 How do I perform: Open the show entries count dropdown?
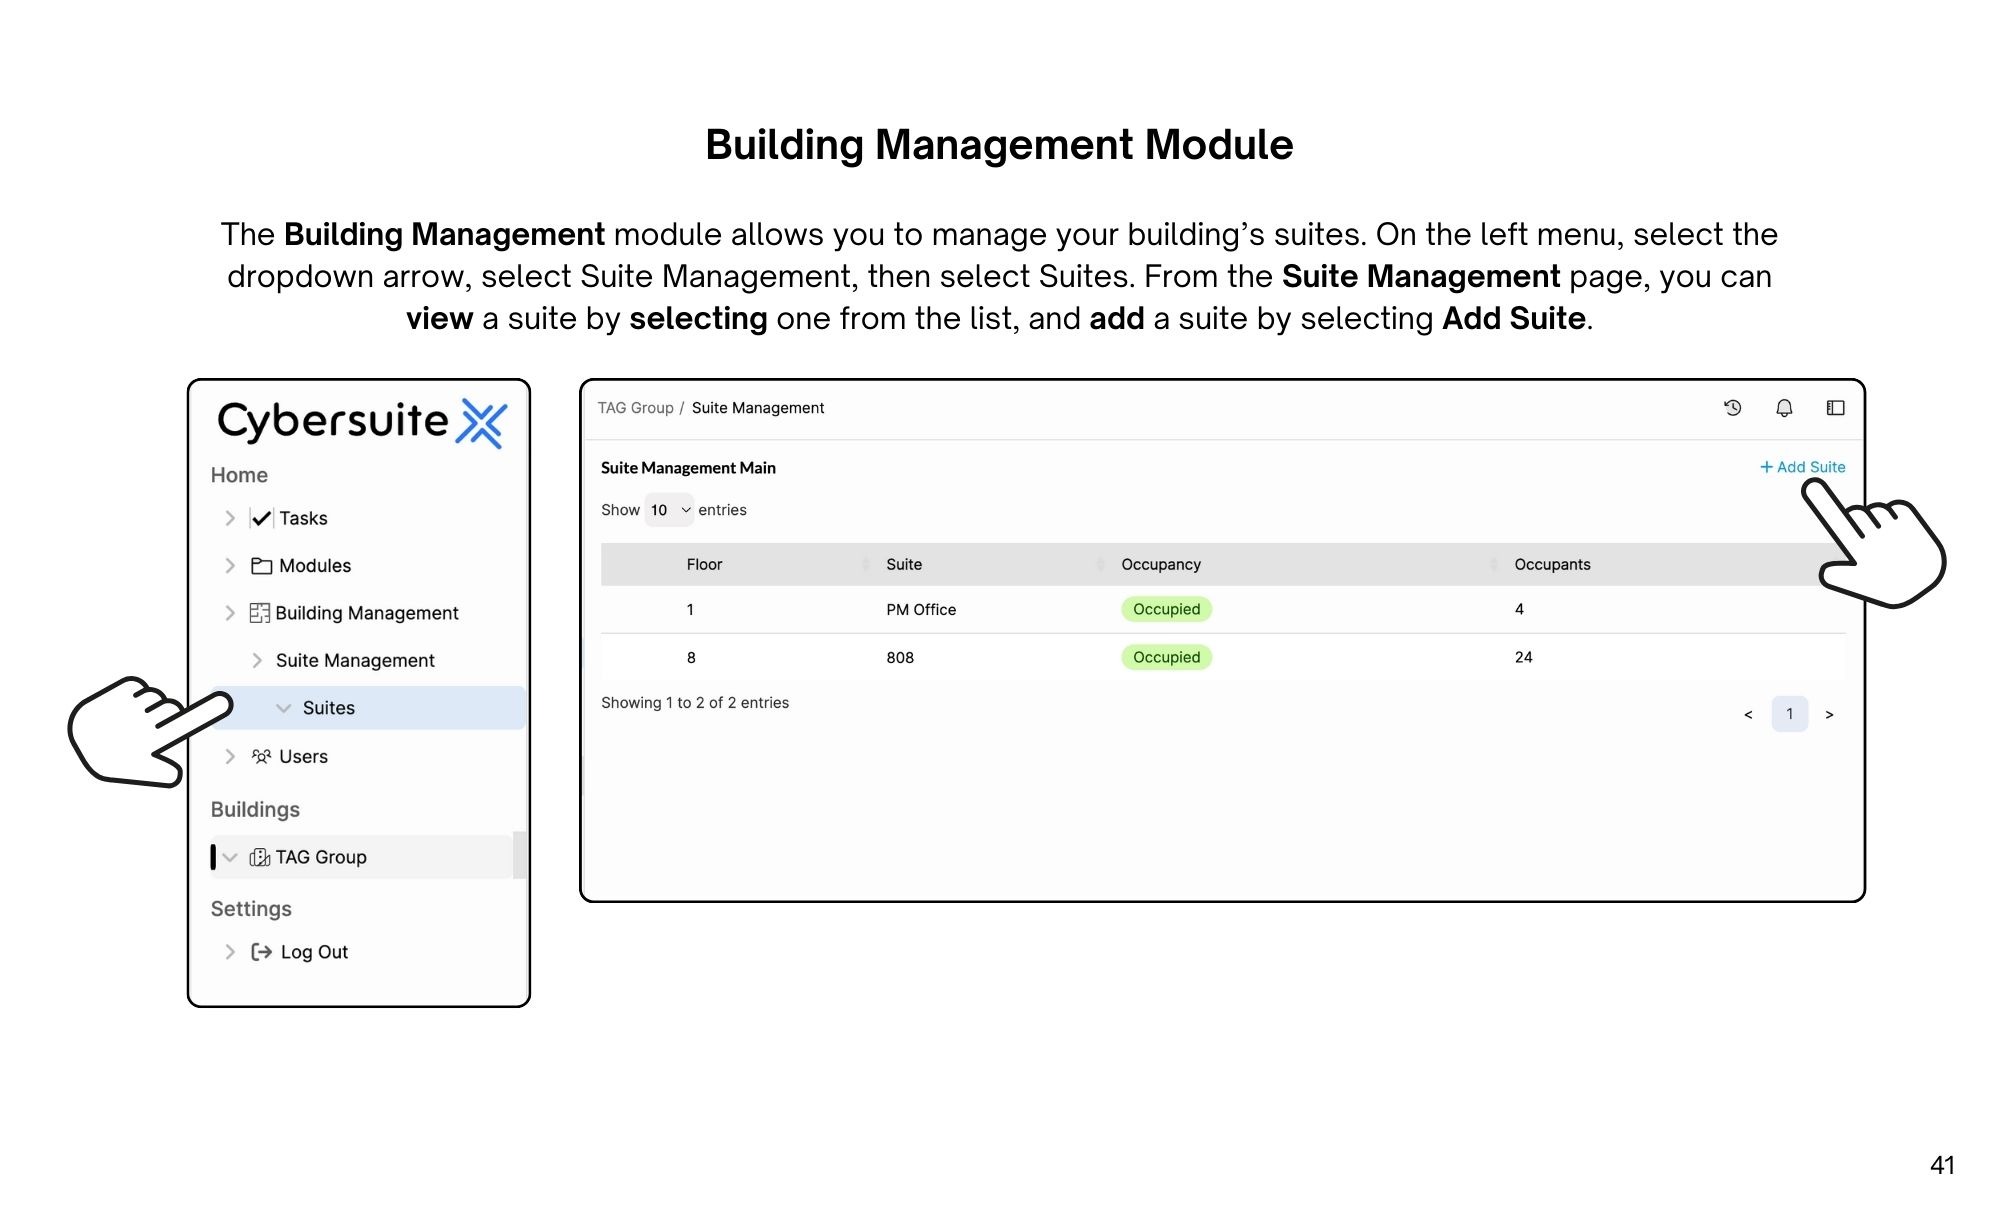[x=670, y=510]
